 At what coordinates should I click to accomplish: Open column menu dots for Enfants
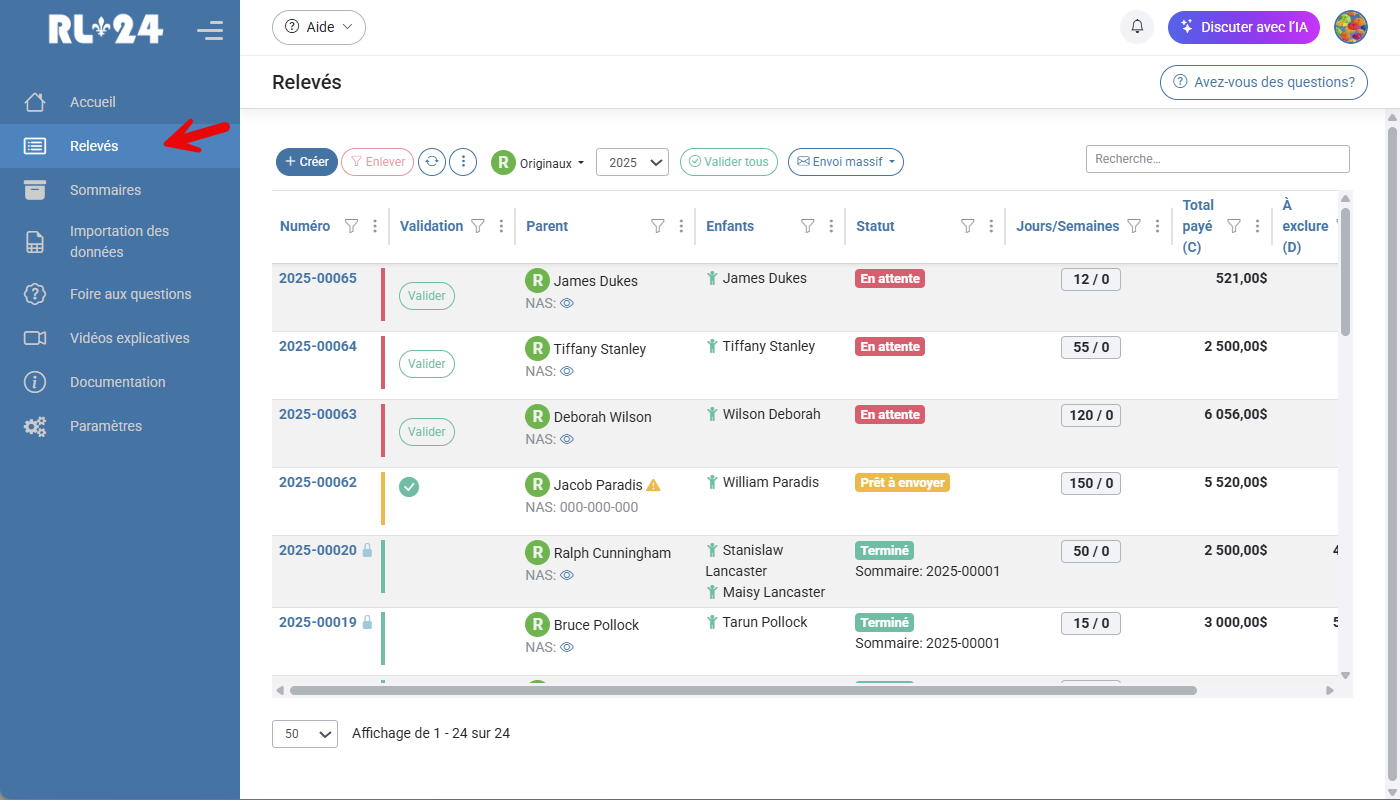[x=831, y=226]
